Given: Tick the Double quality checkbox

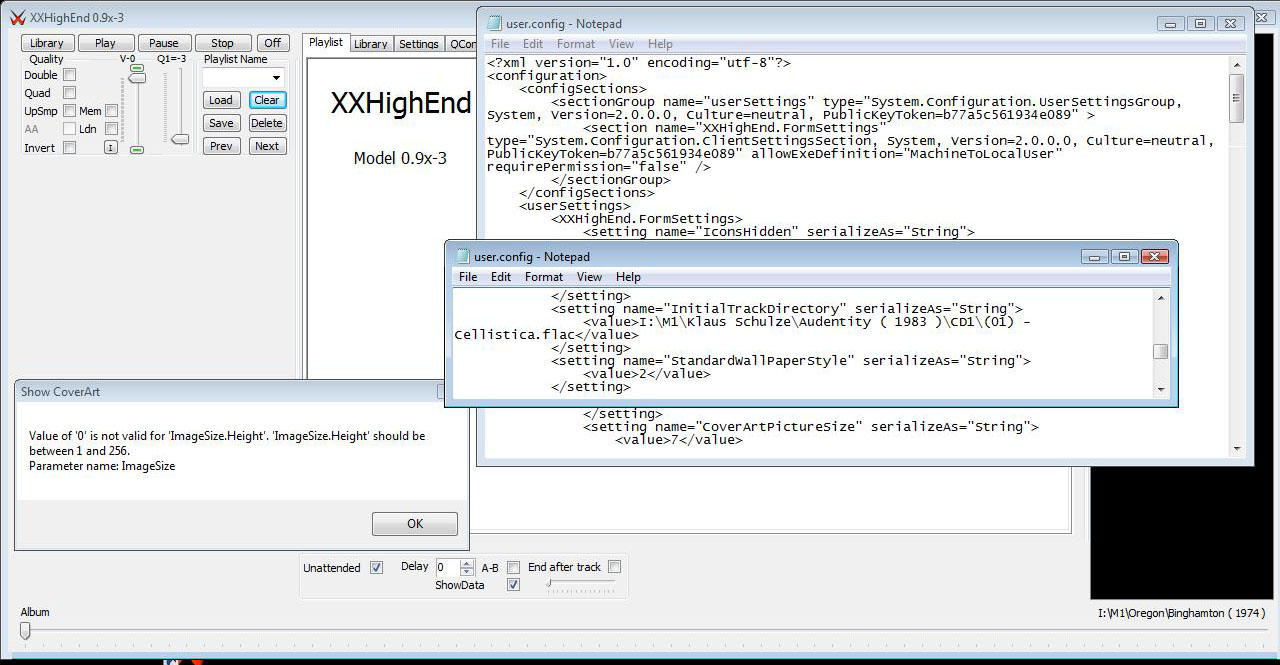Looking at the screenshot, I should coord(69,75).
